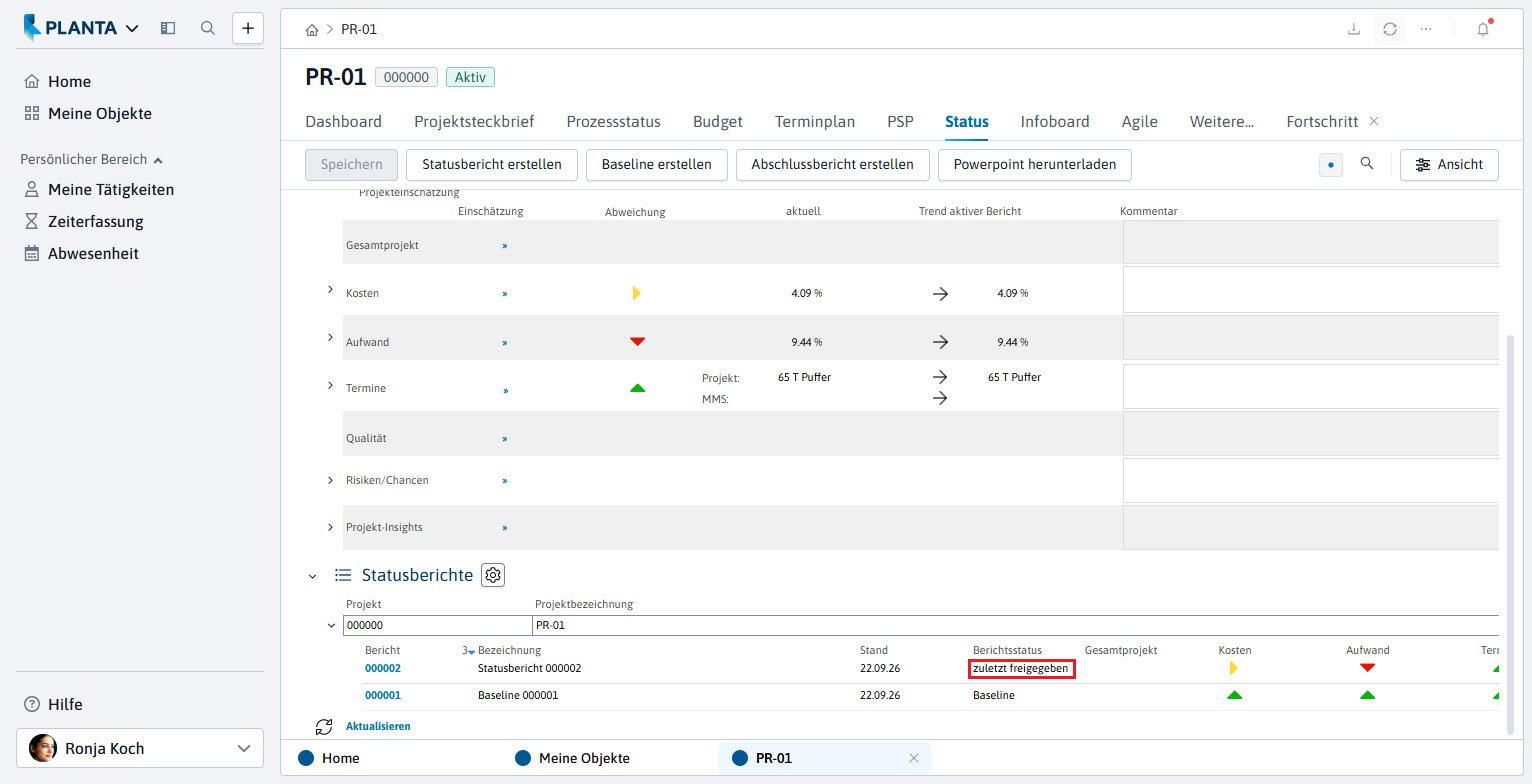Screen dimensions: 1532x784
Task: Open the notifications bell
Action: [x=1483, y=29]
